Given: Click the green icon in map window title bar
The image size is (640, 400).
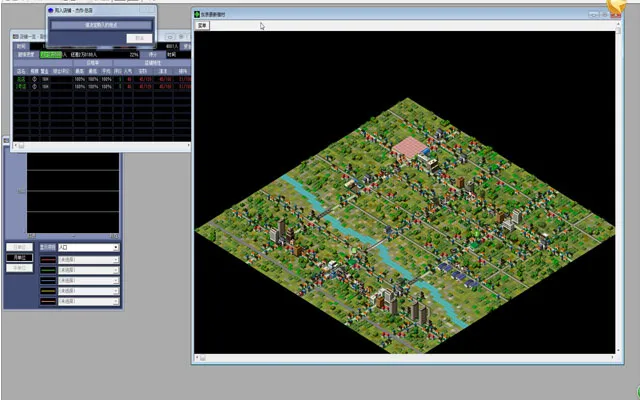Looking at the screenshot, I should tap(197, 14).
